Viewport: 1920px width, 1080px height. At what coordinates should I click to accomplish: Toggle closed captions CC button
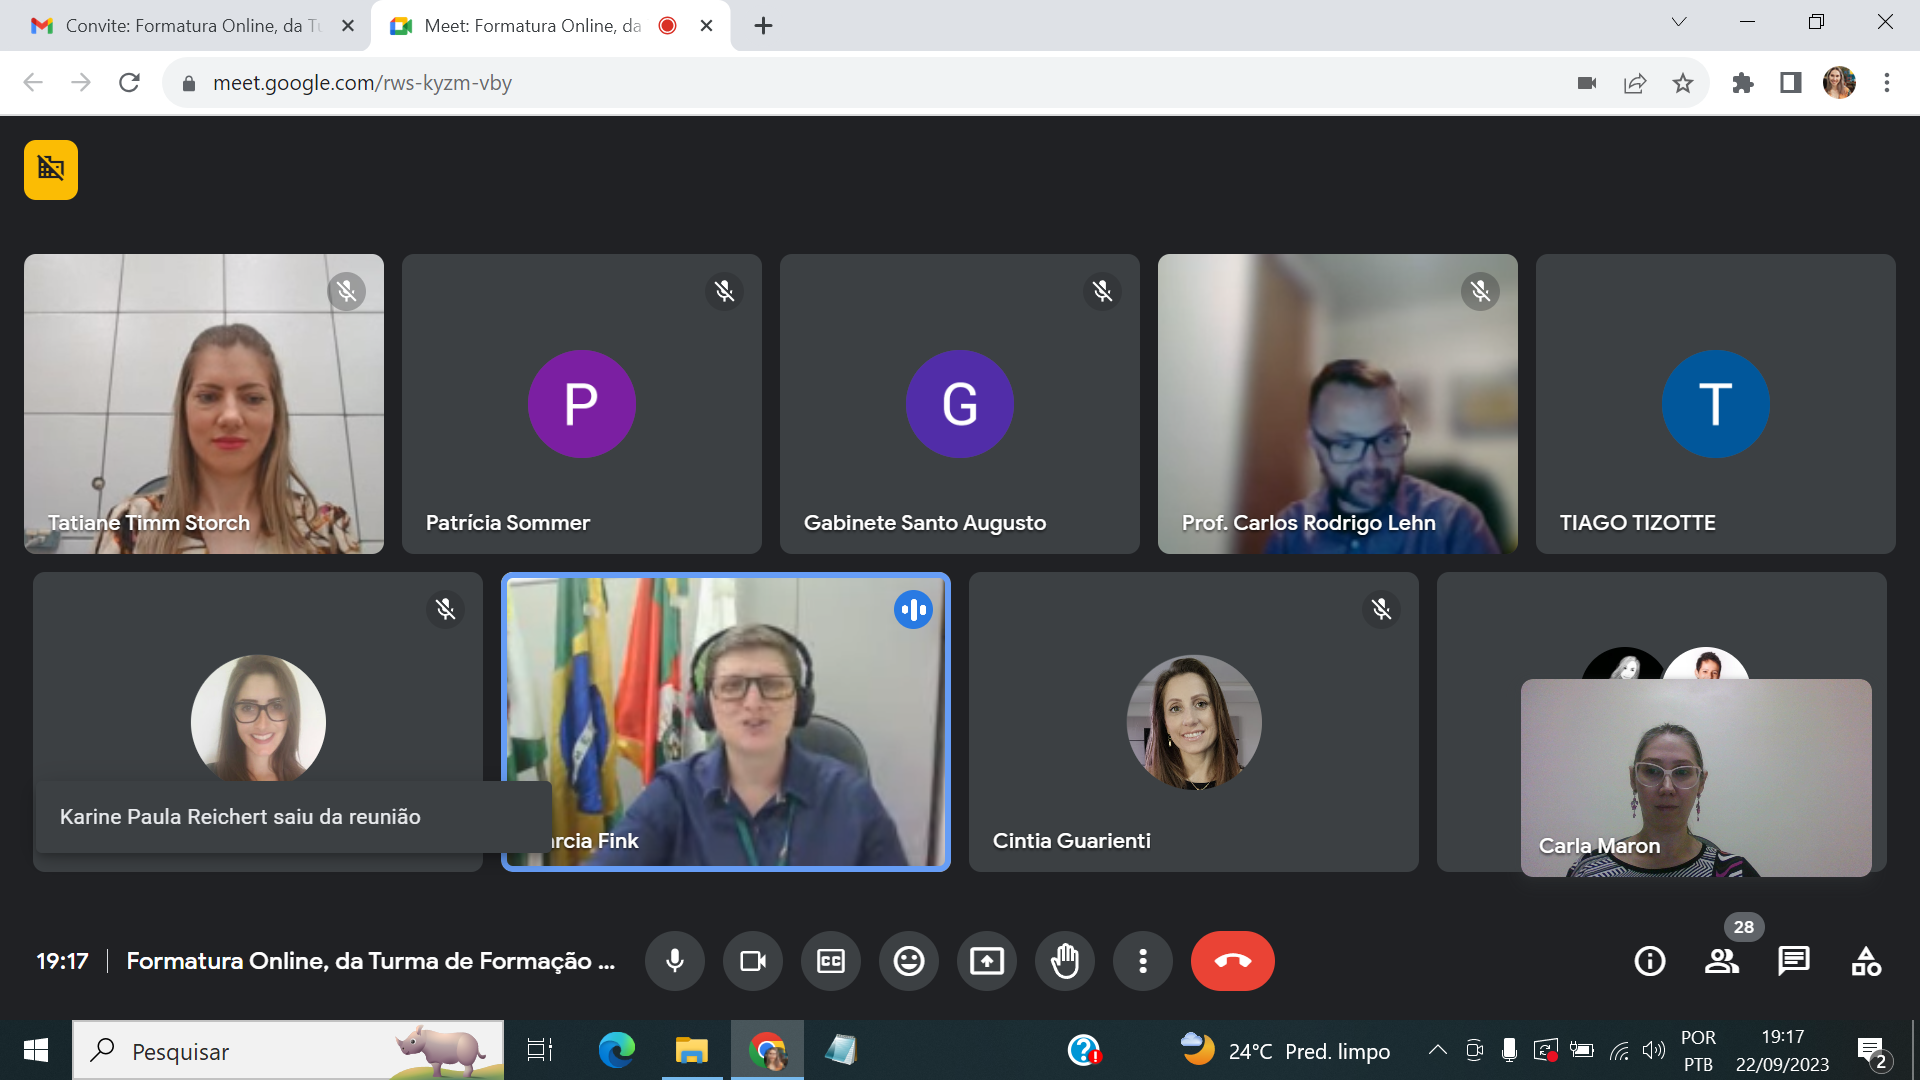coord(831,961)
